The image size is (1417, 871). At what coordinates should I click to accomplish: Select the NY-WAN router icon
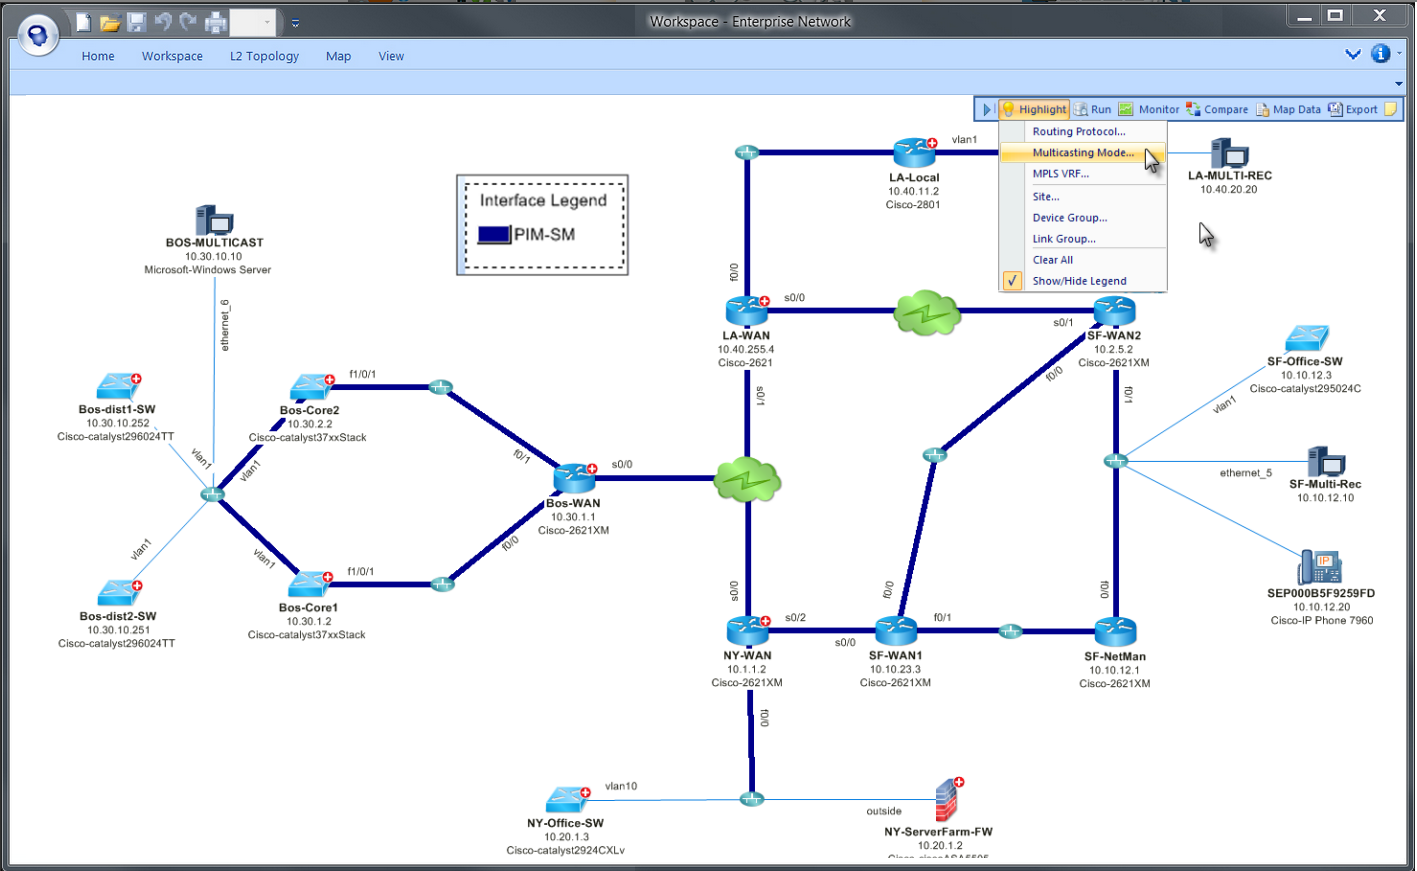tap(748, 631)
